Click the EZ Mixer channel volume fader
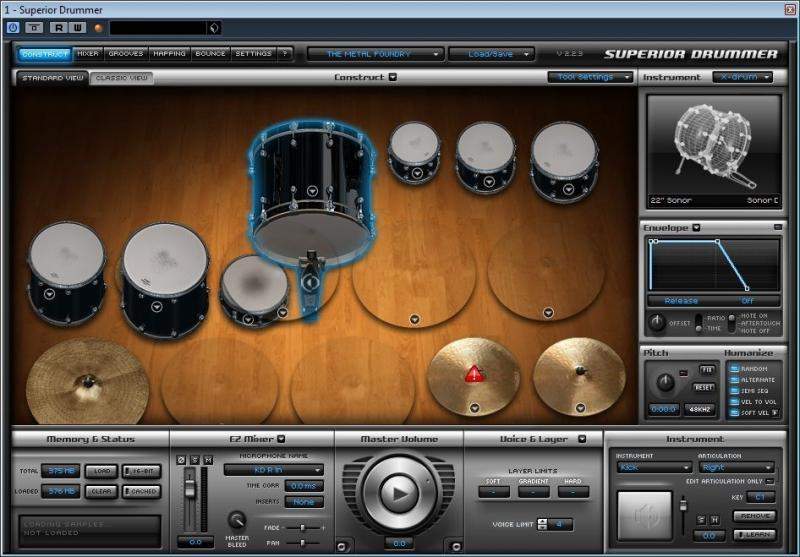 190,488
